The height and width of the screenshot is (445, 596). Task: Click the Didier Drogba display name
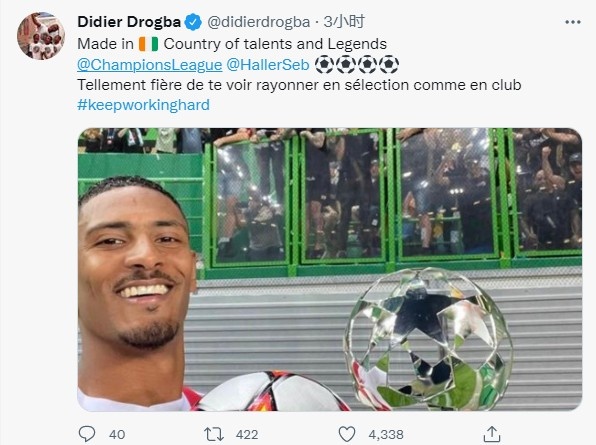coord(129,22)
